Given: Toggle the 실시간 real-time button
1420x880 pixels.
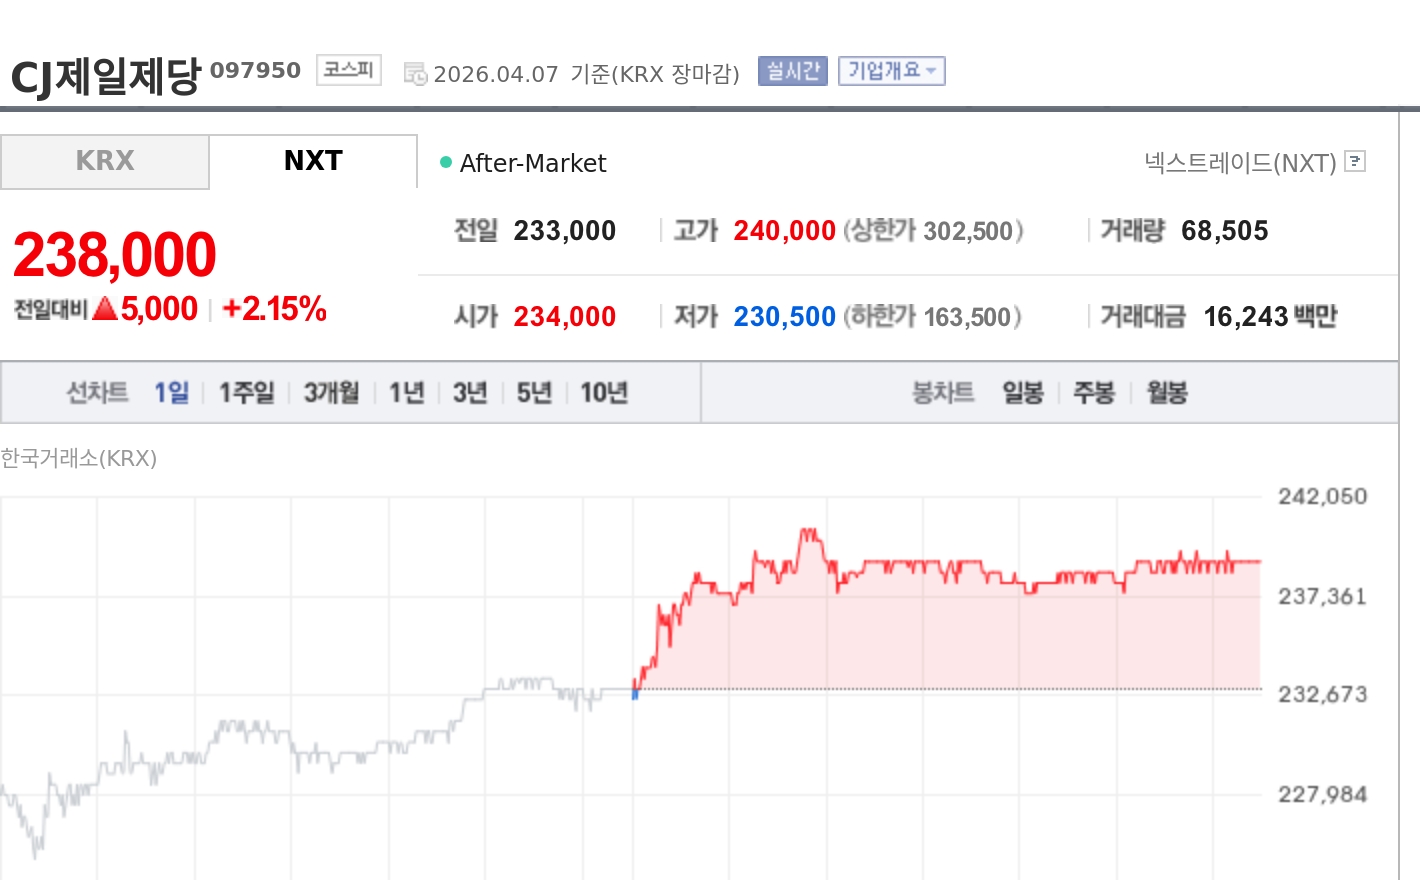Looking at the screenshot, I should coord(792,71).
